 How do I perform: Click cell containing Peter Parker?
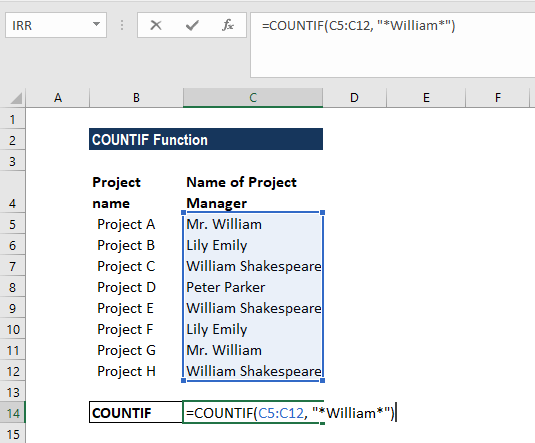[253, 287]
